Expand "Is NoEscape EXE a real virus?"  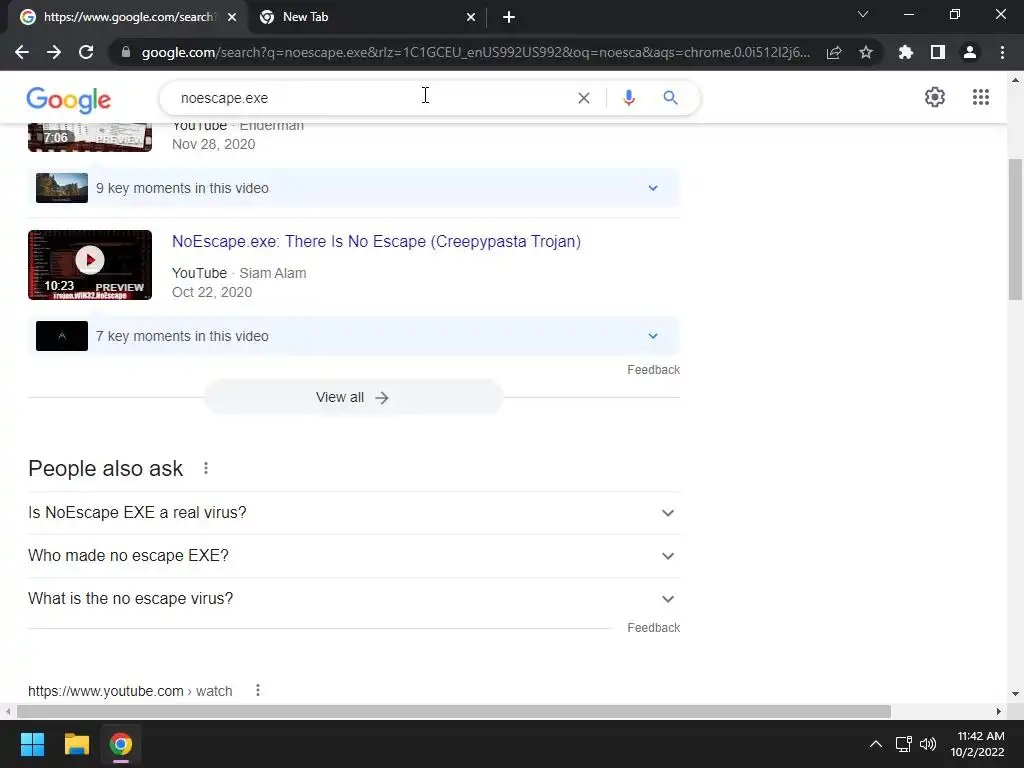(x=353, y=513)
